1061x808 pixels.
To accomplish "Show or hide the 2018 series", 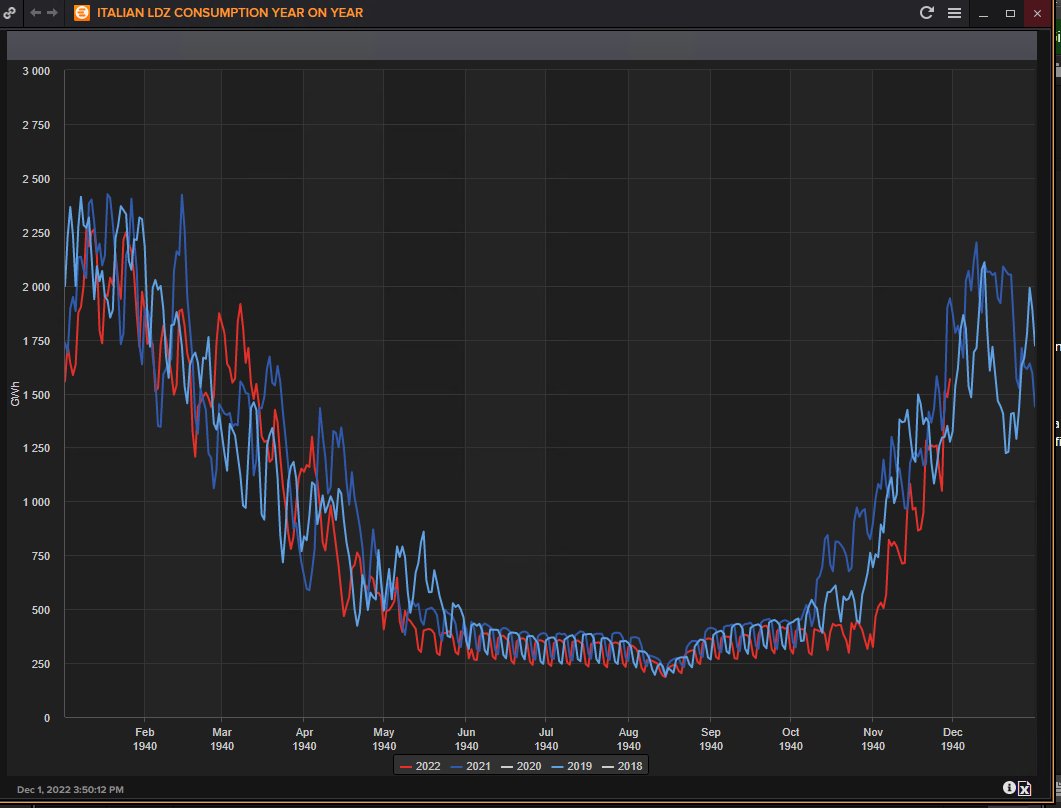I will click(x=623, y=766).
